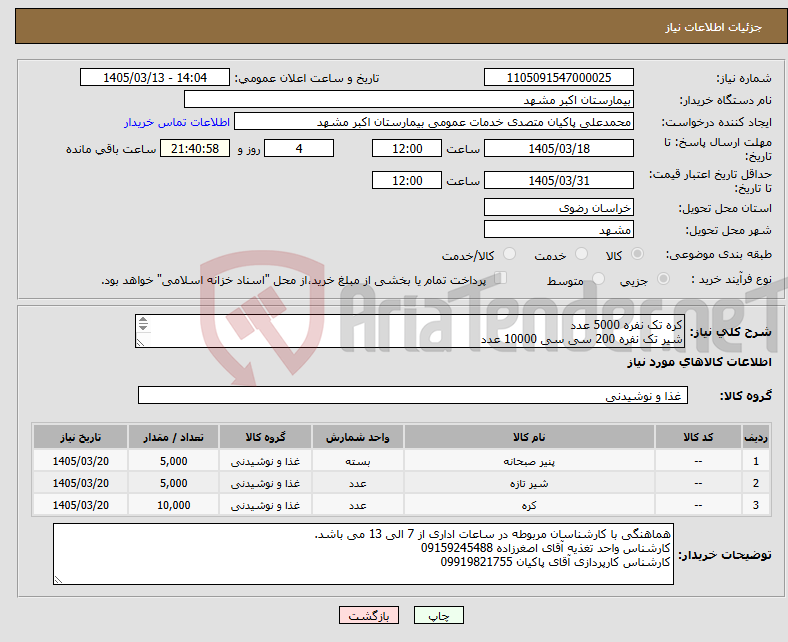Click the نام دستگاه خریدار field
Image resolution: width=788 pixels, height=642 pixels.
pyautogui.click(x=409, y=100)
